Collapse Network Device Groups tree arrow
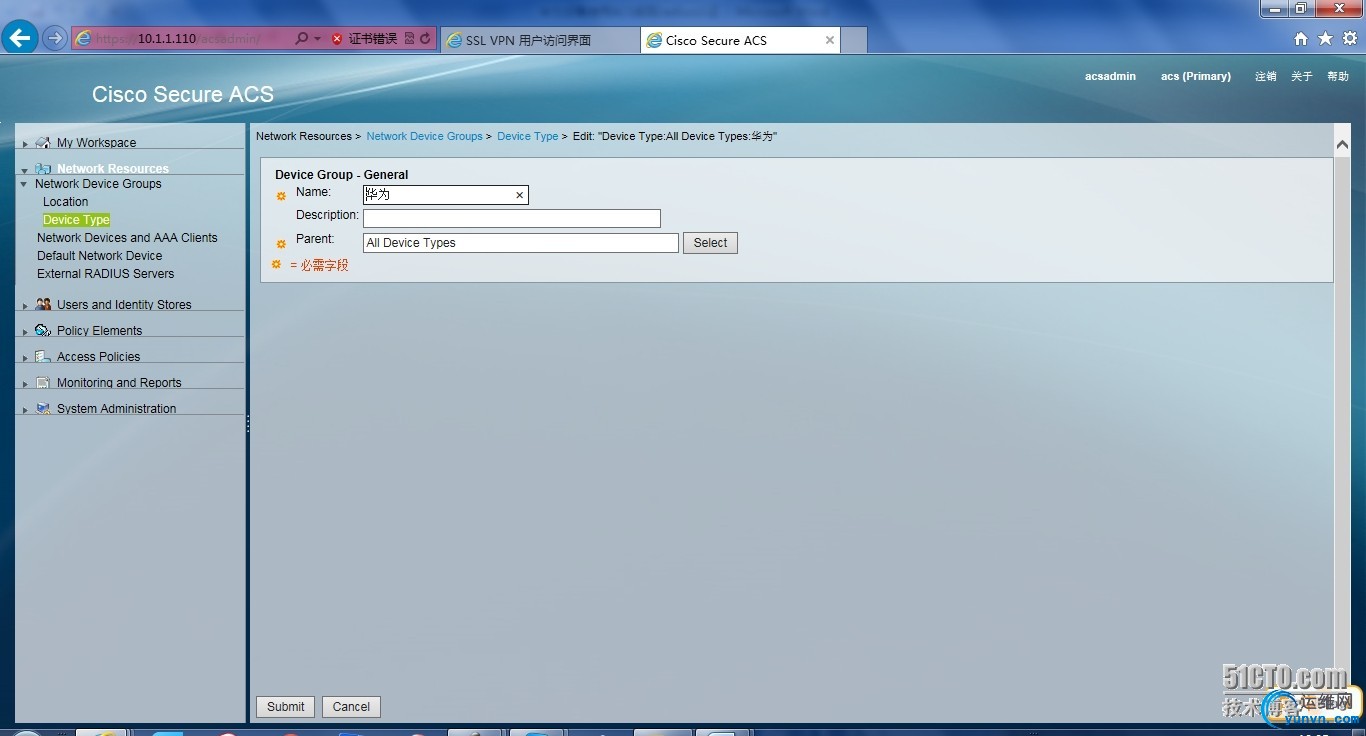The image size is (1366, 736). click(x=24, y=184)
